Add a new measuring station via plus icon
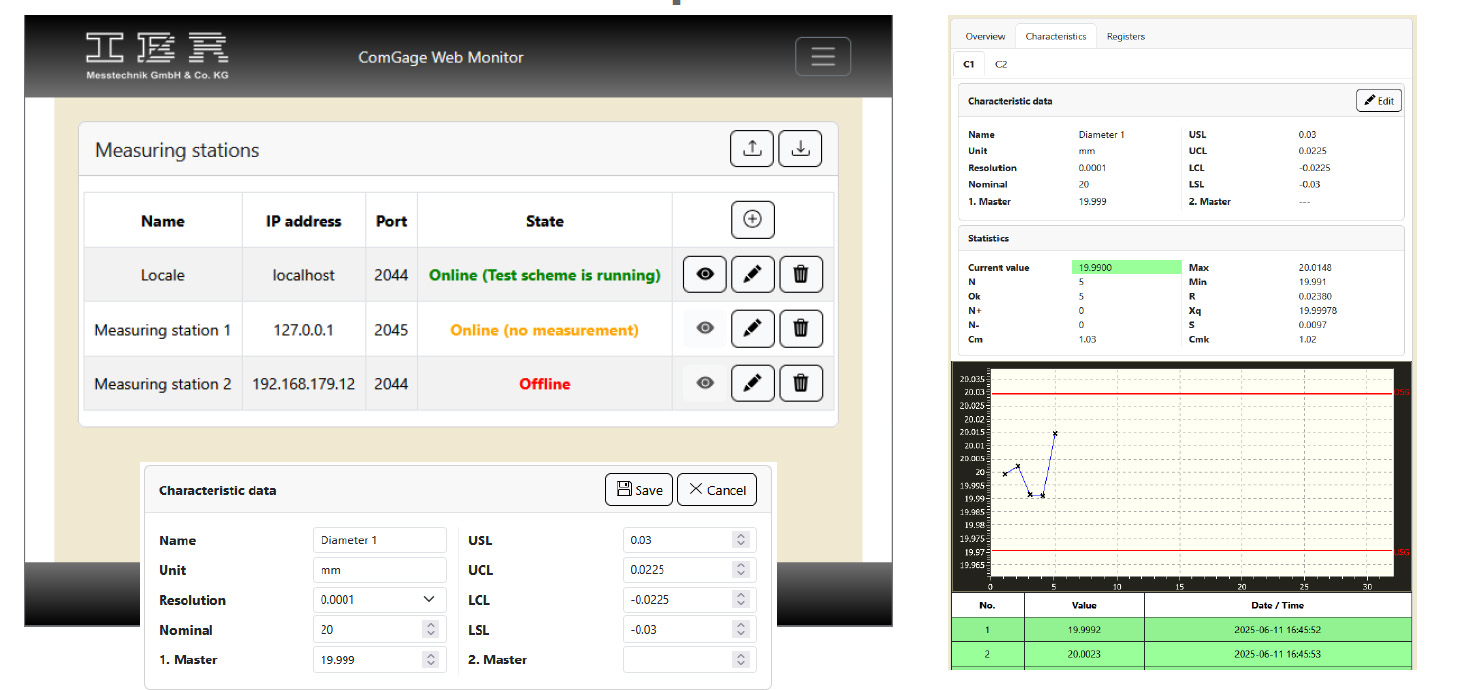 tap(752, 220)
